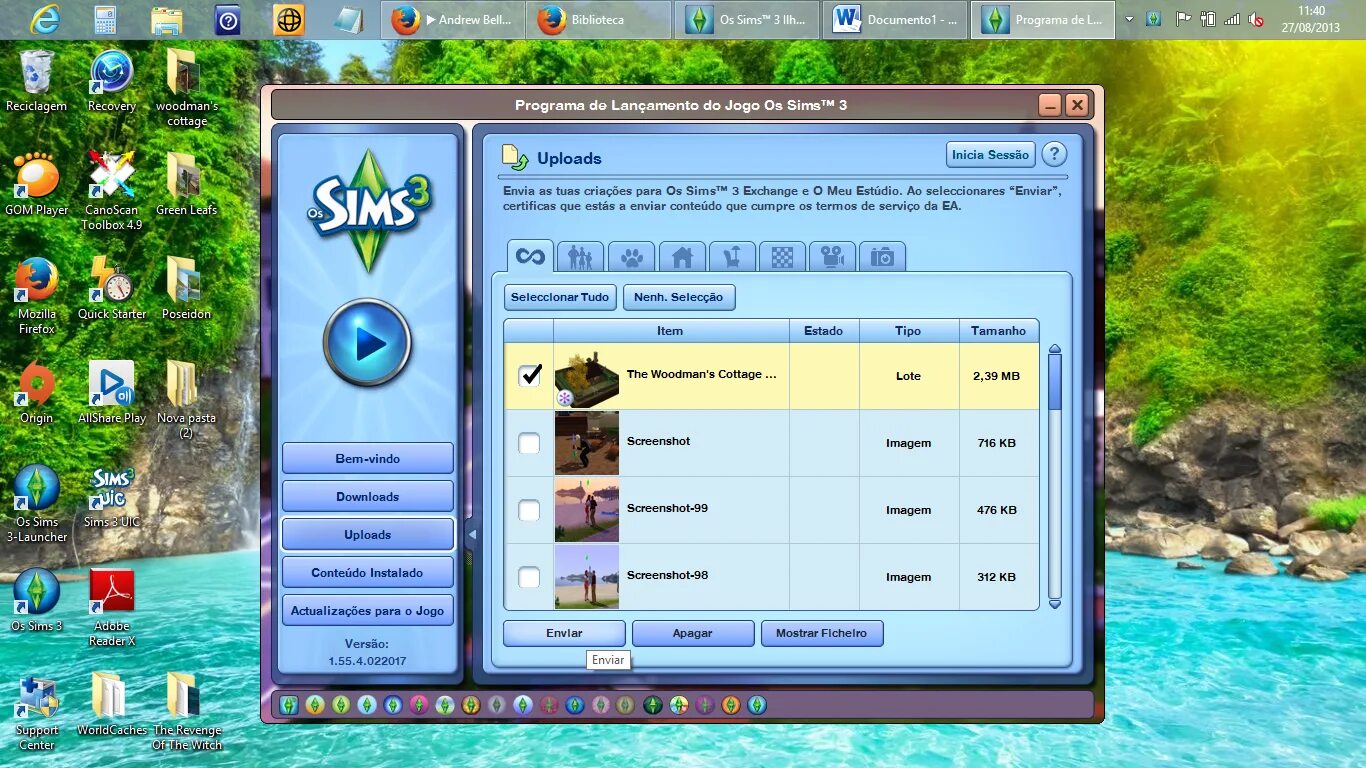The width and height of the screenshot is (1366, 768).
Task: Open Internet Explorer from the taskbar
Action: pos(45,19)
